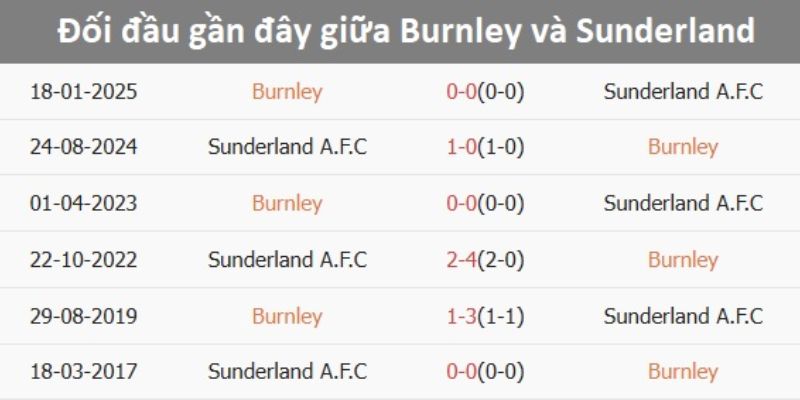Open the Burnley link in the 01-04-2023 row
Screen dimensions: 800x400
[287, 204]
